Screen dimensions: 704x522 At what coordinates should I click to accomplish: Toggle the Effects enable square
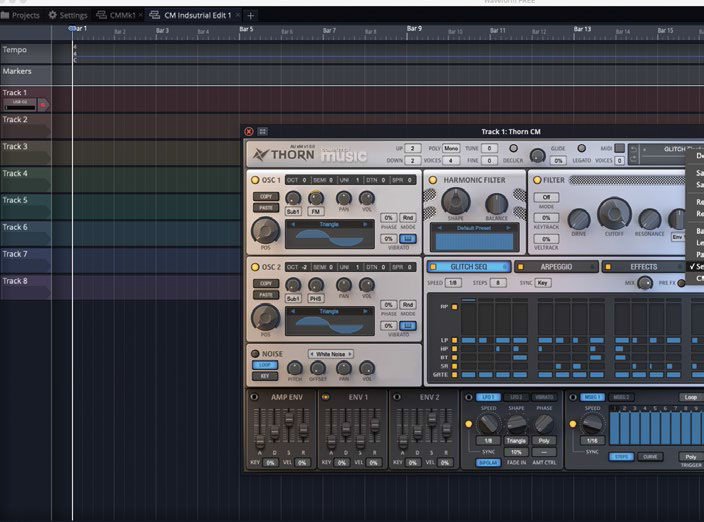[x=608, y=267]
